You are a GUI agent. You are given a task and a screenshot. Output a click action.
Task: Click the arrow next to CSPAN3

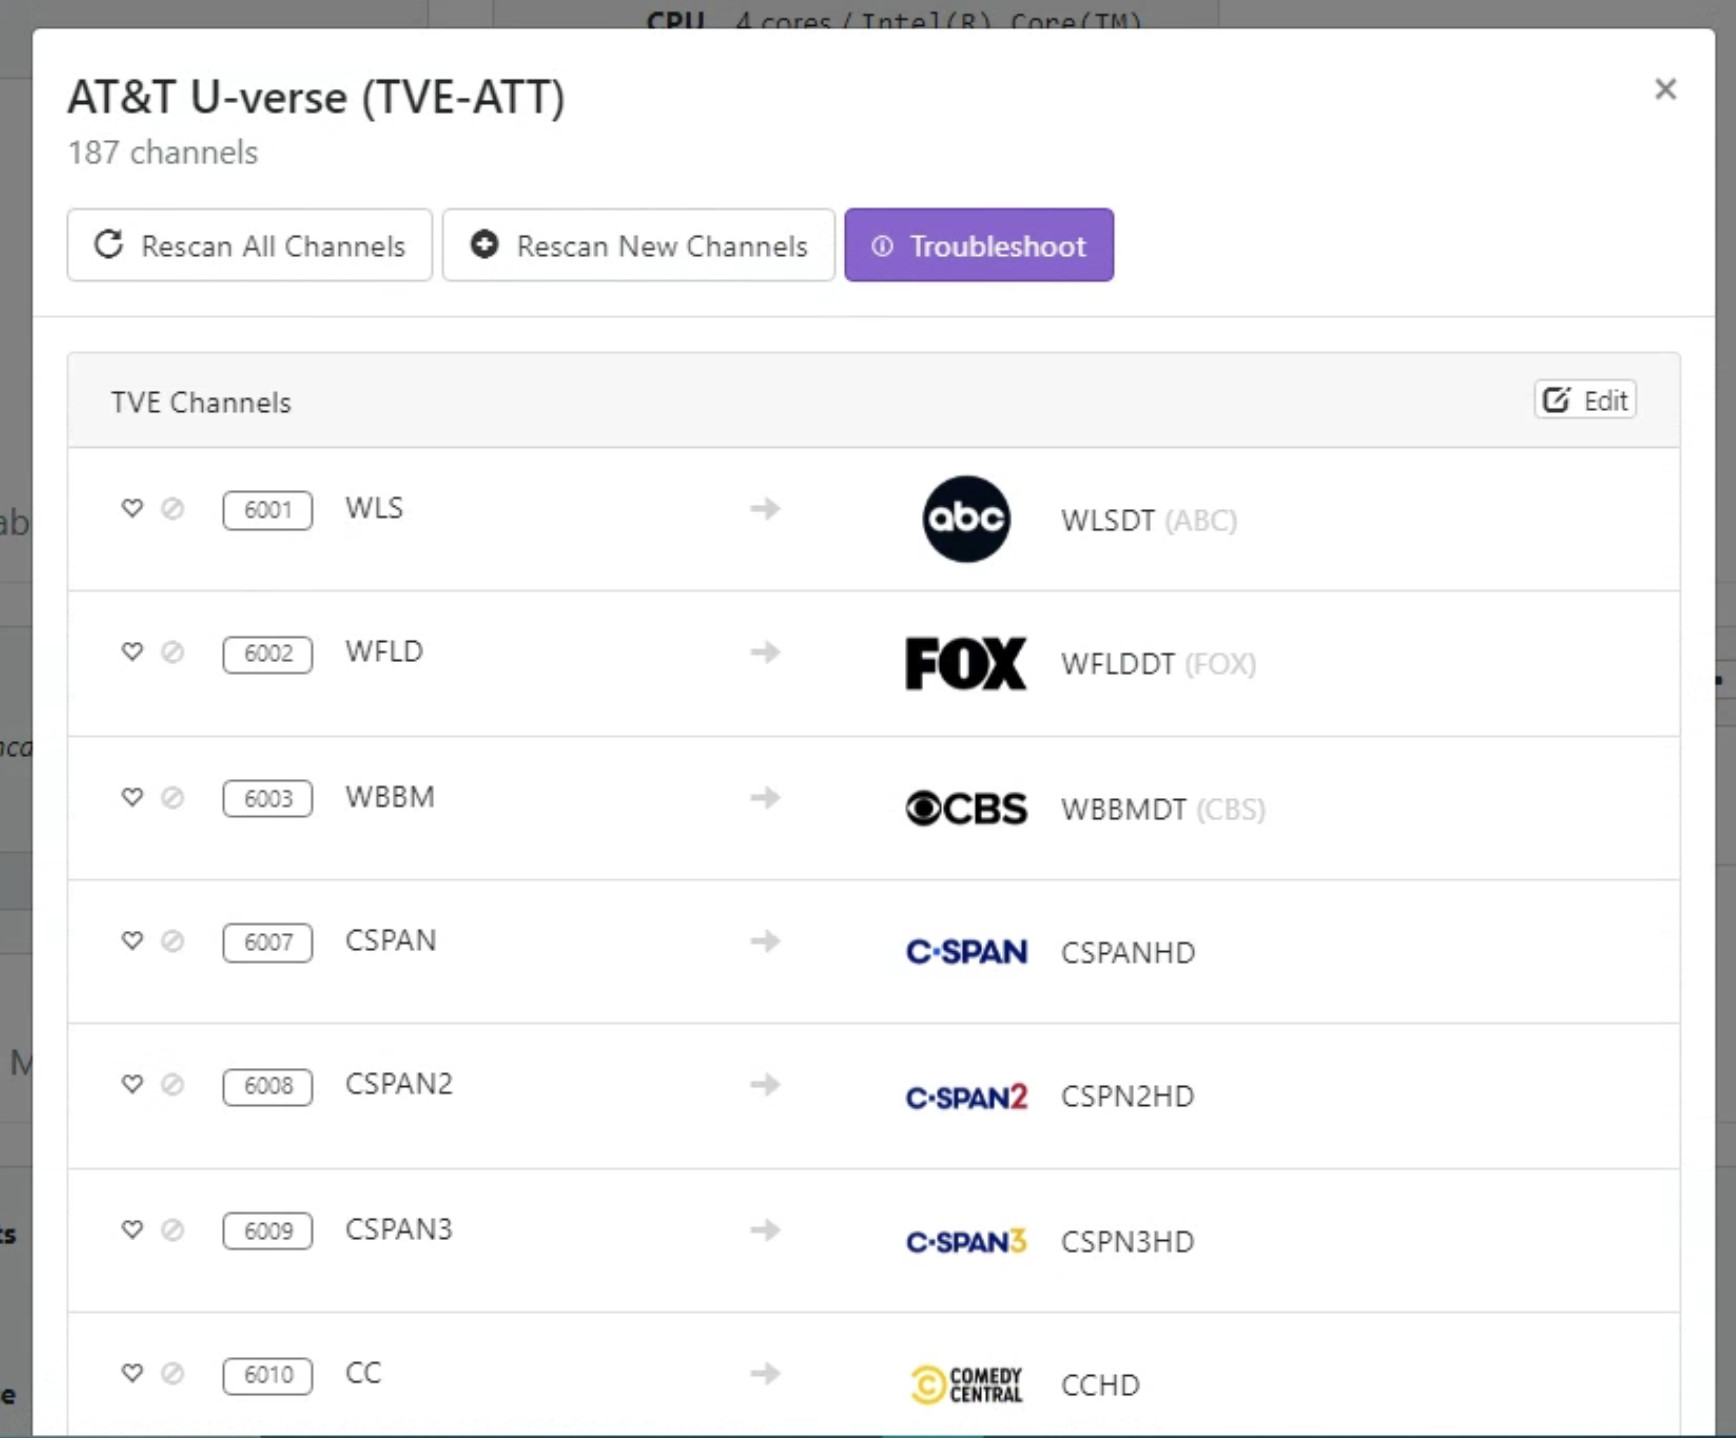coord(765,1229)
